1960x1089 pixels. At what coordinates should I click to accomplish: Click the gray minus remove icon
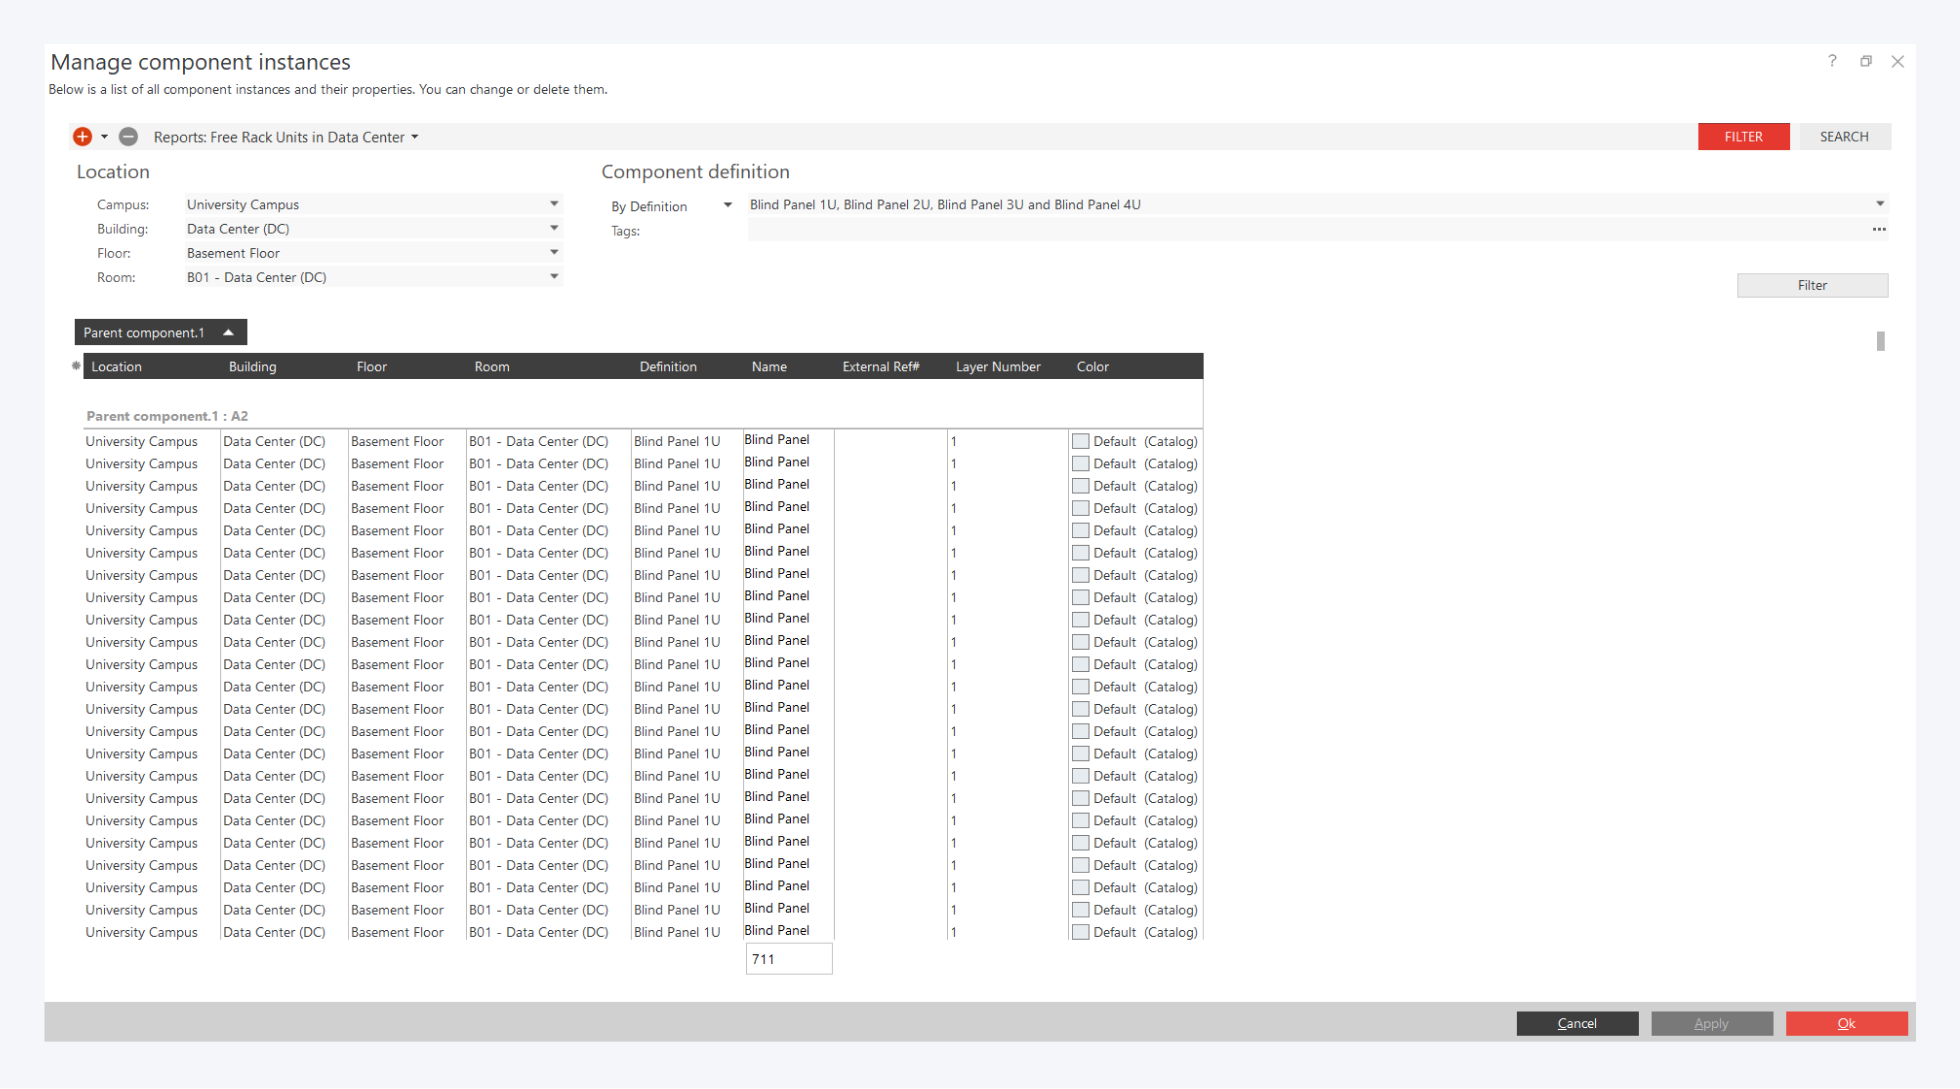pyautogui.click(x=128, y=137)
